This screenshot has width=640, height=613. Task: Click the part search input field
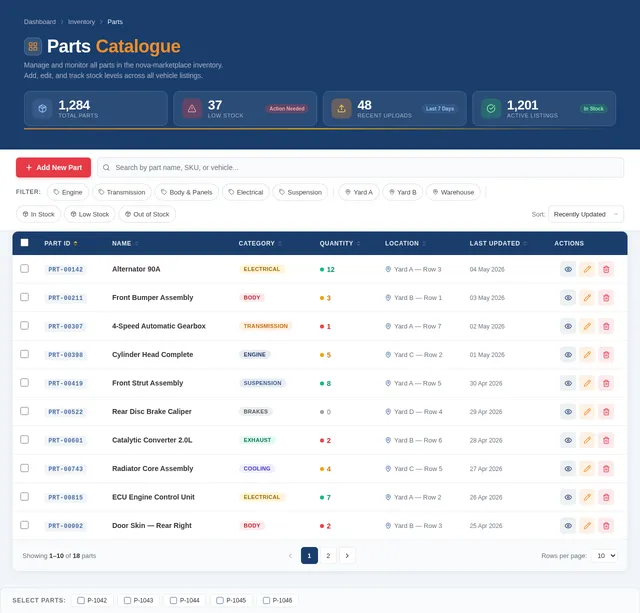pos(360,167)
